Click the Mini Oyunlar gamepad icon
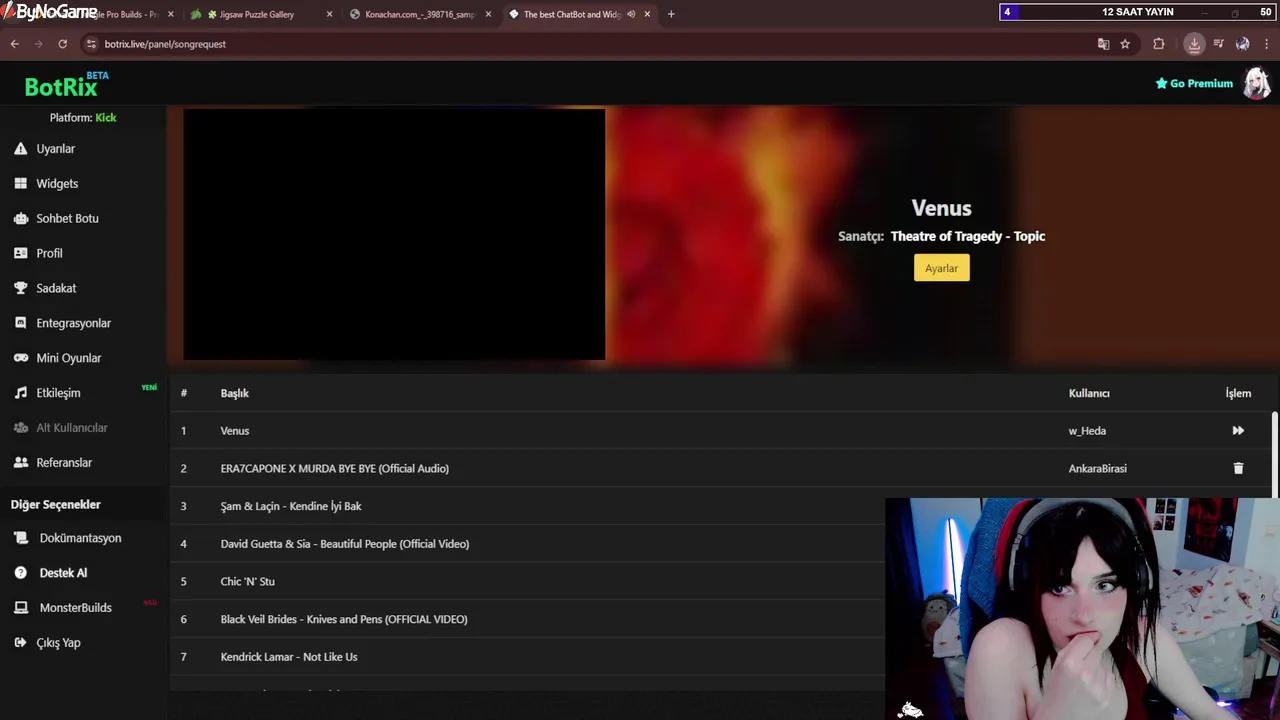Viewport: 1280px width, 720px height. pos(20,358)
